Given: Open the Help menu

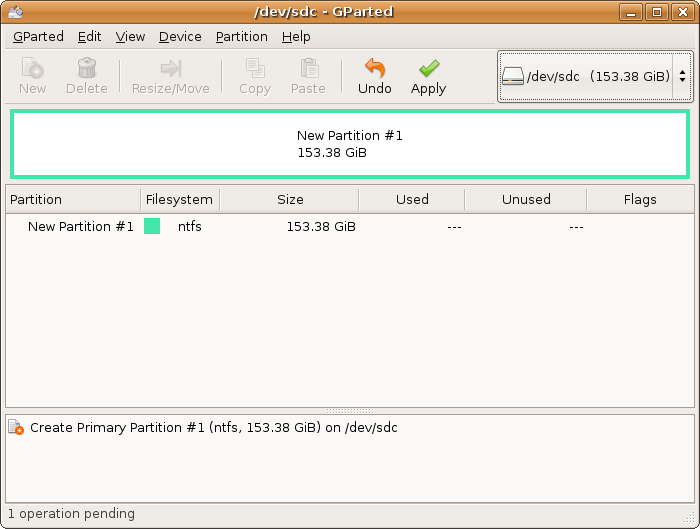Looking at the screenshot, I should pos(296,36).
